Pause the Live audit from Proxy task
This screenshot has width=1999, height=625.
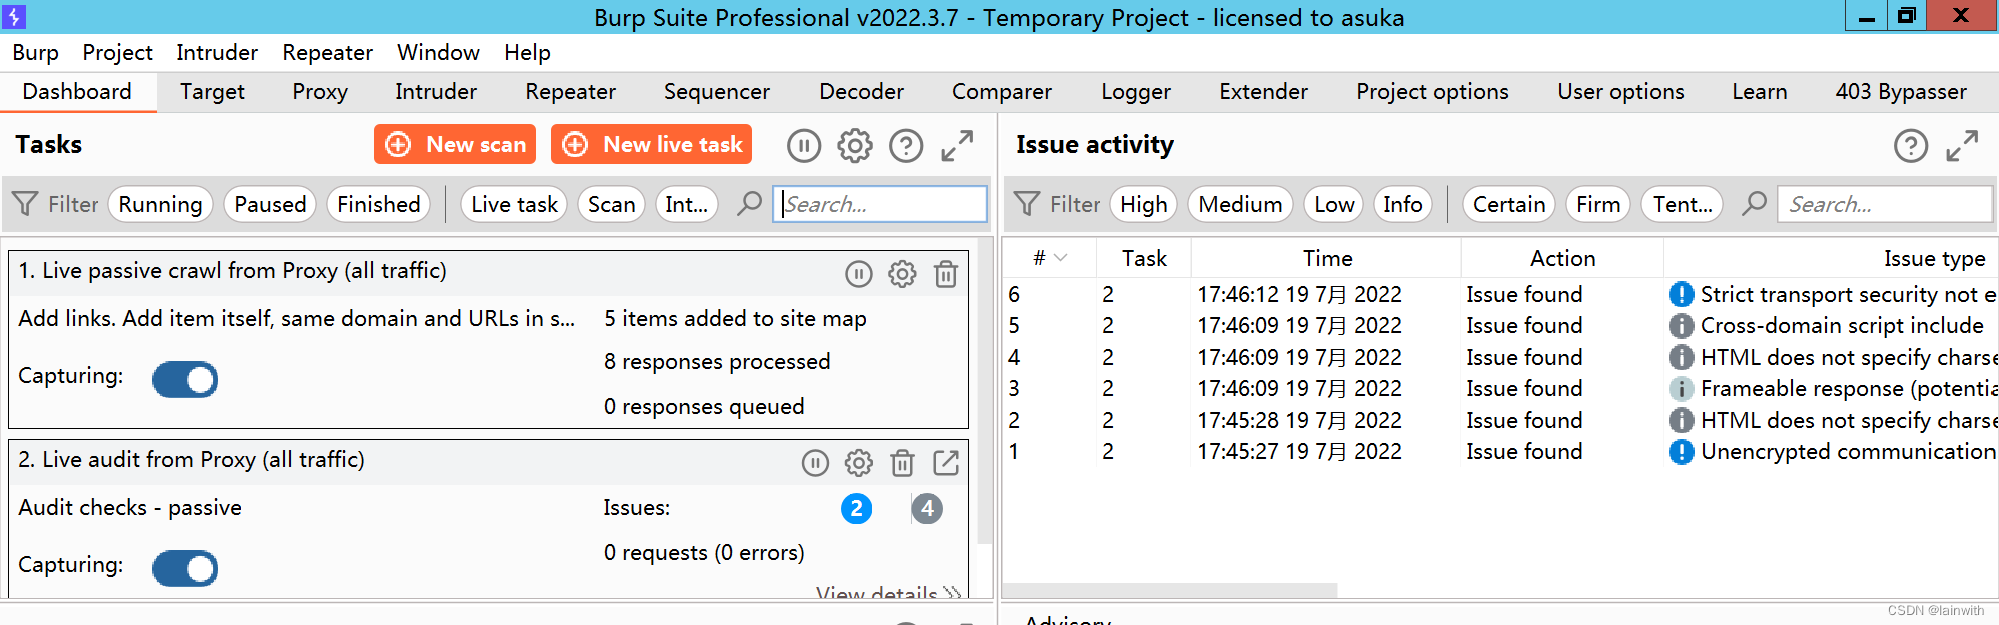pyautogui.click(x=815, y=463)
